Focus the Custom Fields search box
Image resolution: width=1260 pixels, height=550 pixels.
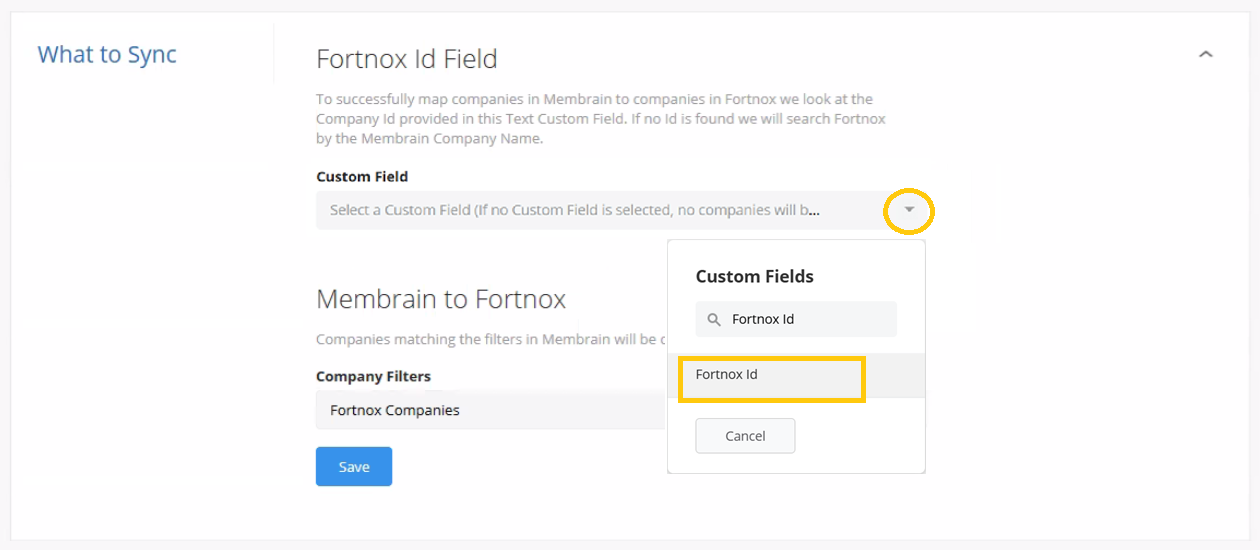pyautogui.click(x=796, y=320)
